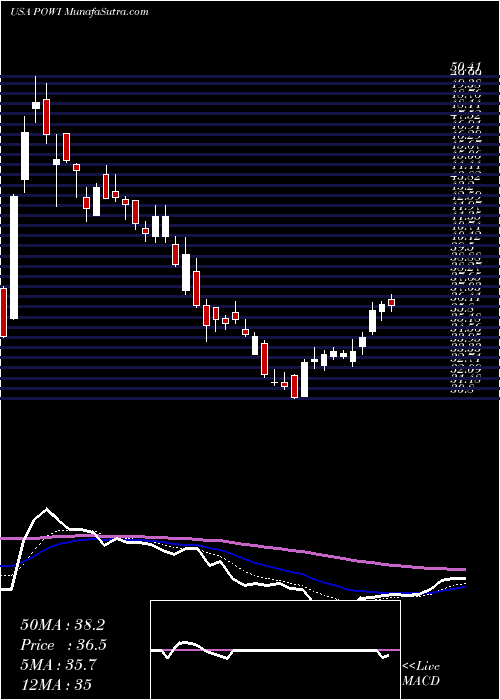The width and height of the screenshot is (500, 700).
Task: Select the Price : 36.5 reading
Action: click(63, 645)
